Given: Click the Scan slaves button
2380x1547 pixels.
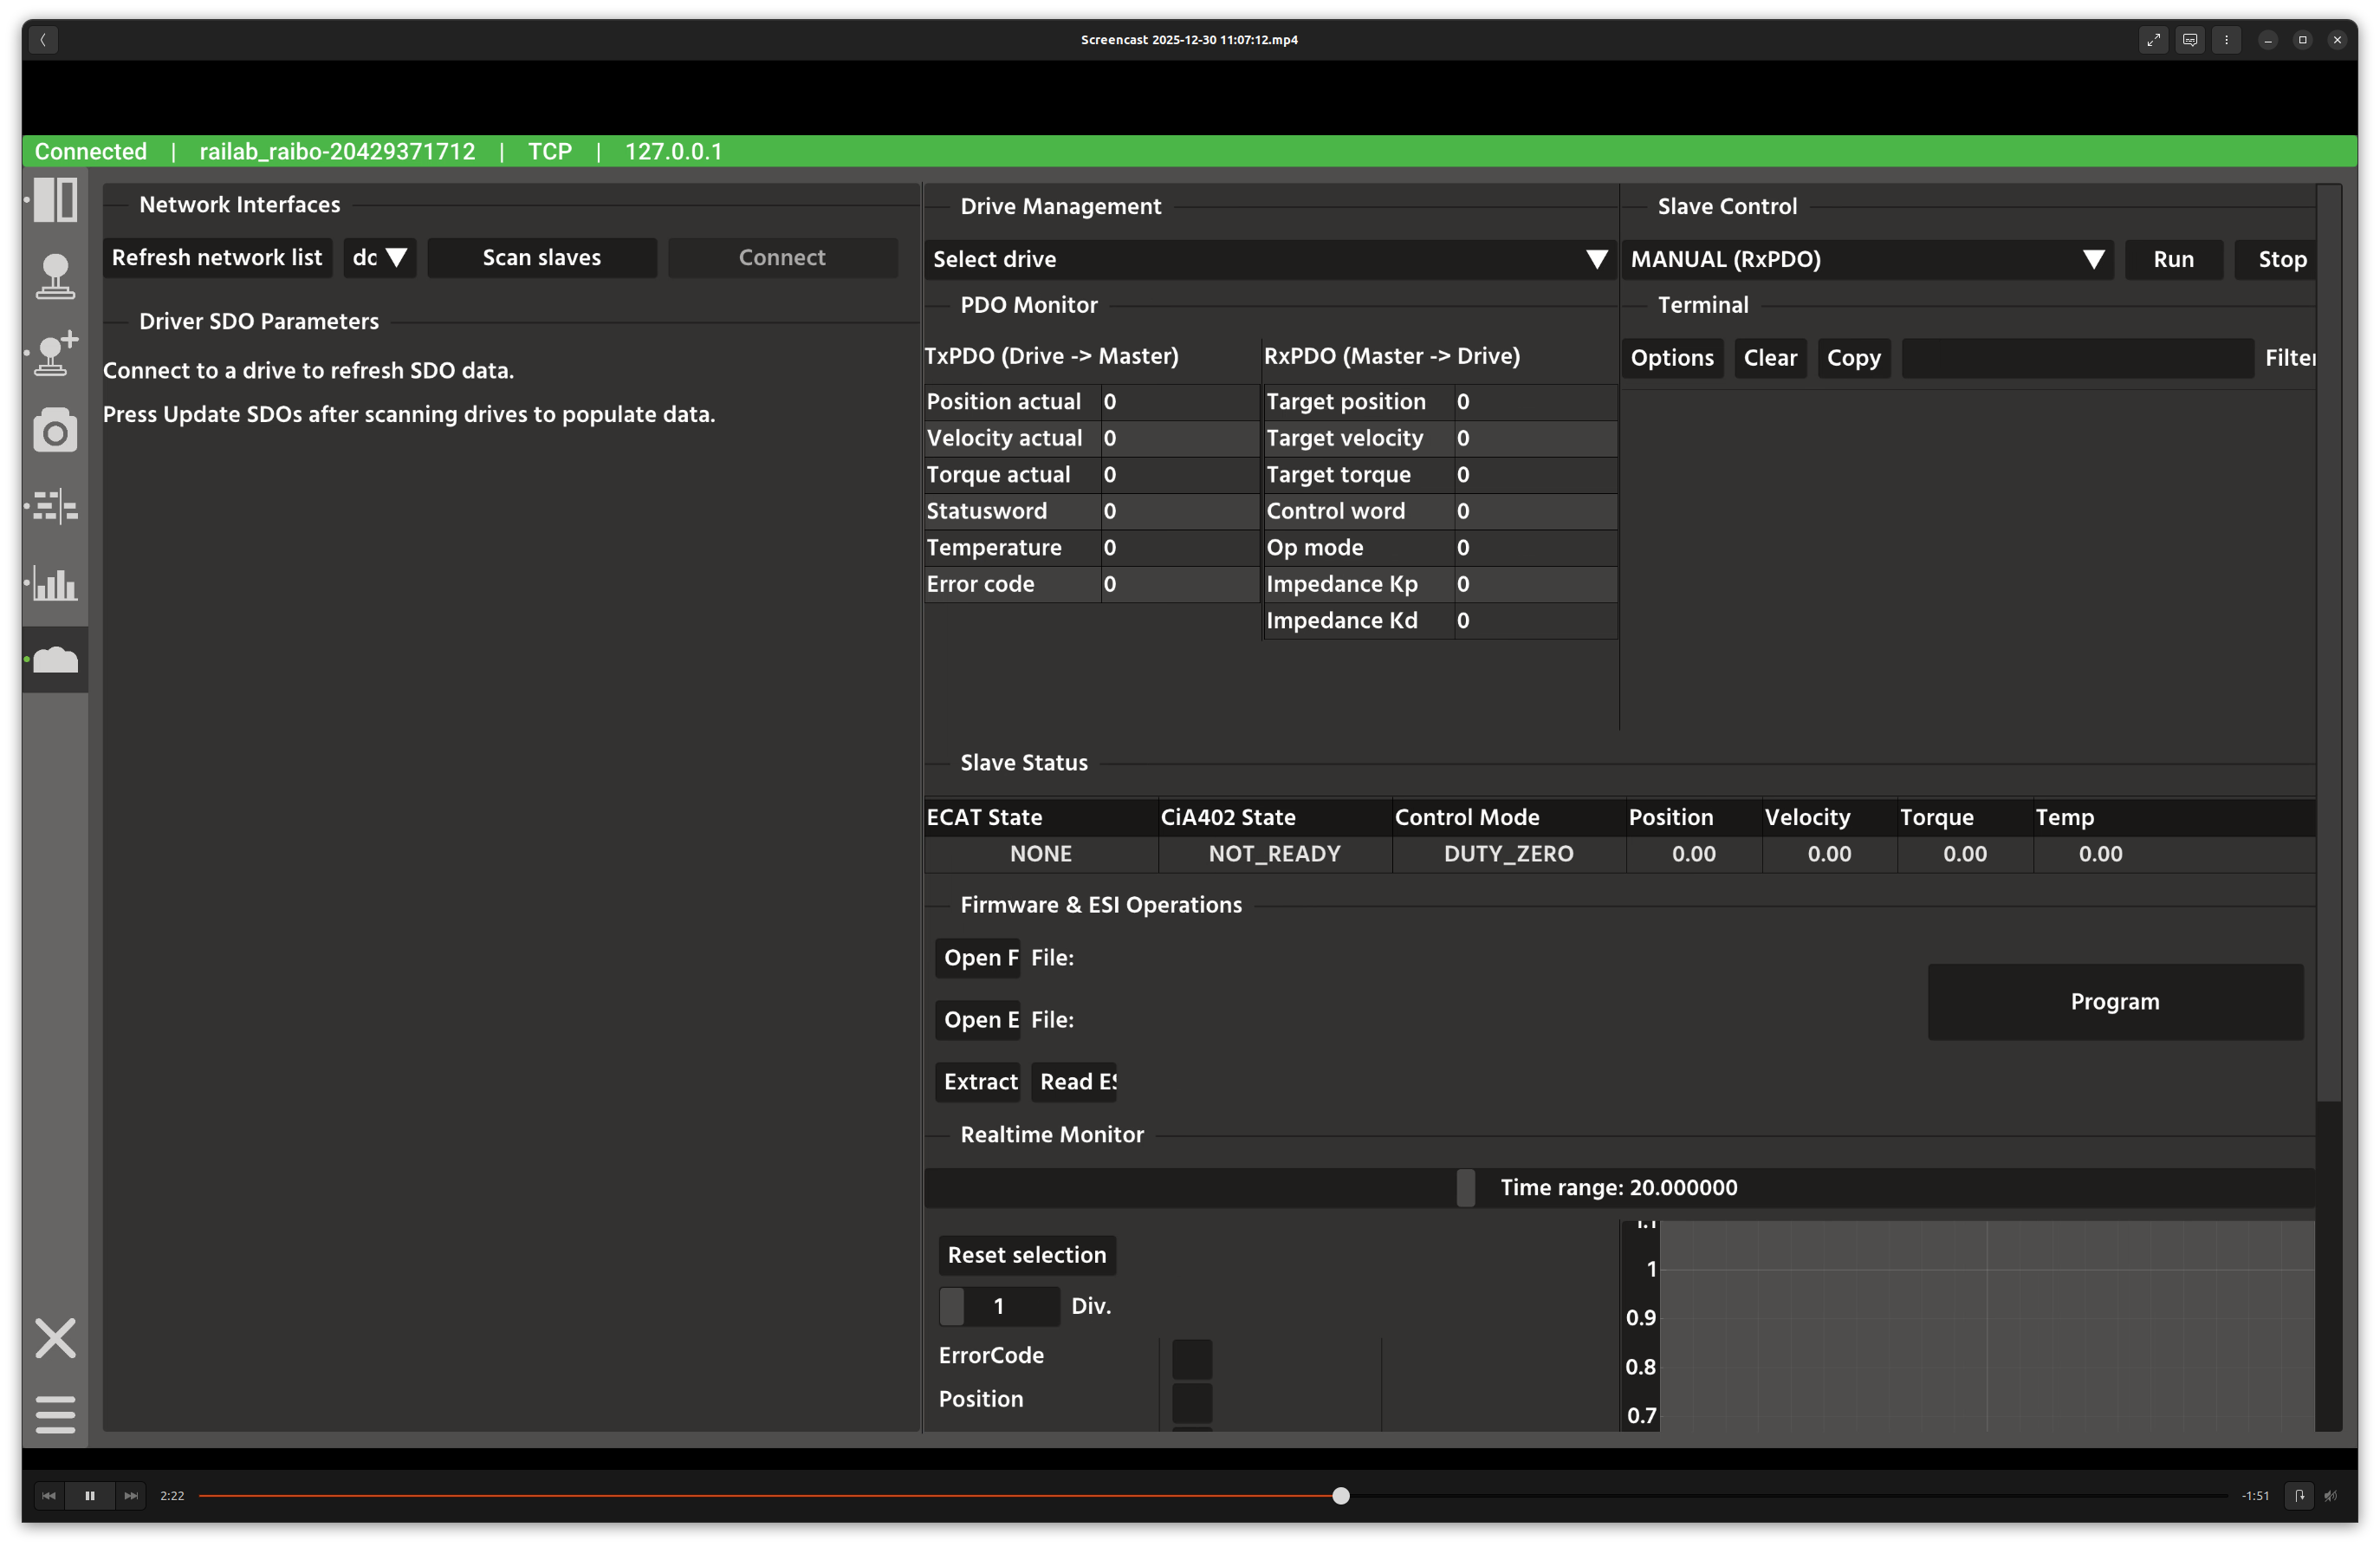Looking at the screenshot, I should [542, 258].
